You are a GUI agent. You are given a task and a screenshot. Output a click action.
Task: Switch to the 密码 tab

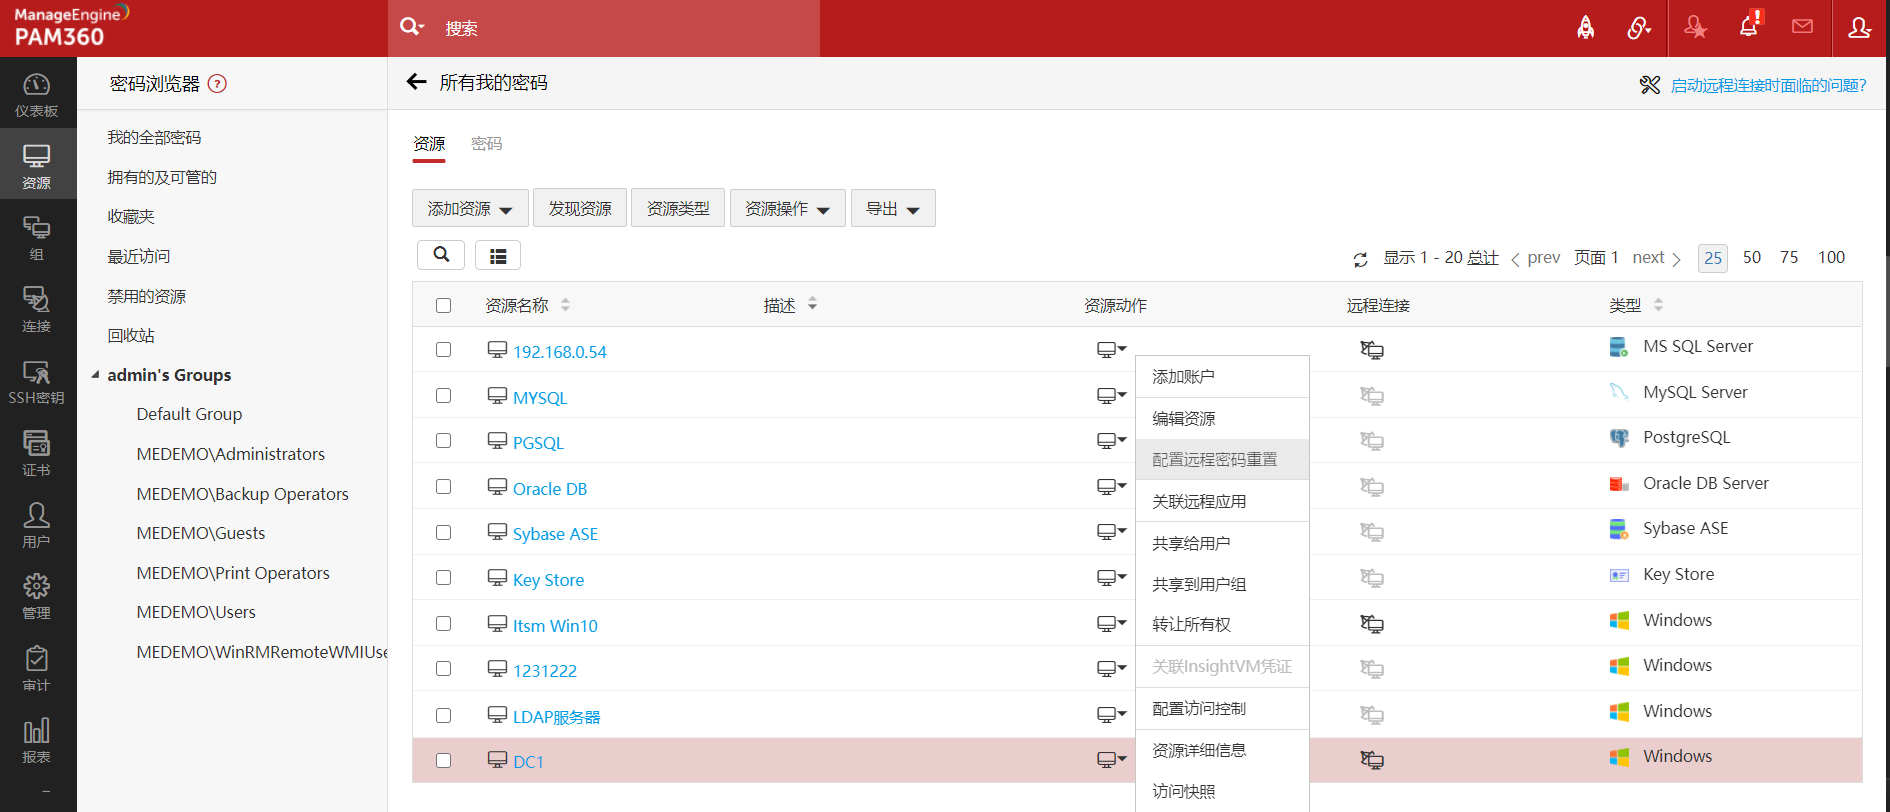487,144
